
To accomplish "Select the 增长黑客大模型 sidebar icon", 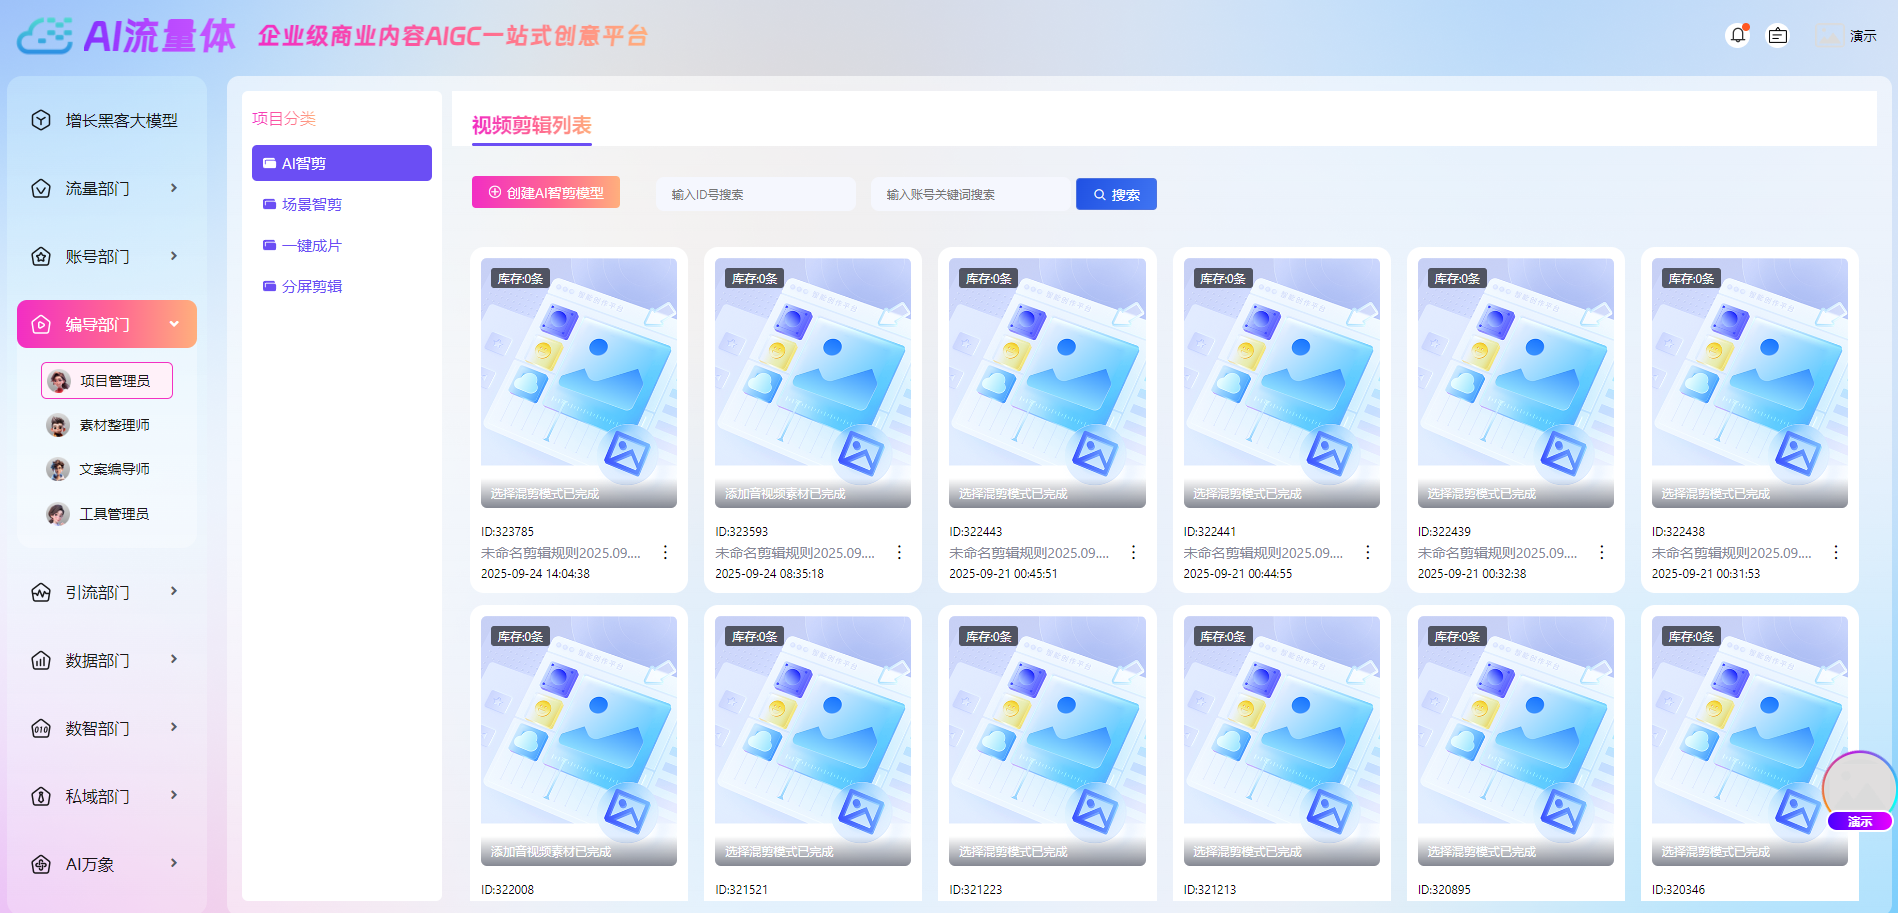I will point(40,119).
